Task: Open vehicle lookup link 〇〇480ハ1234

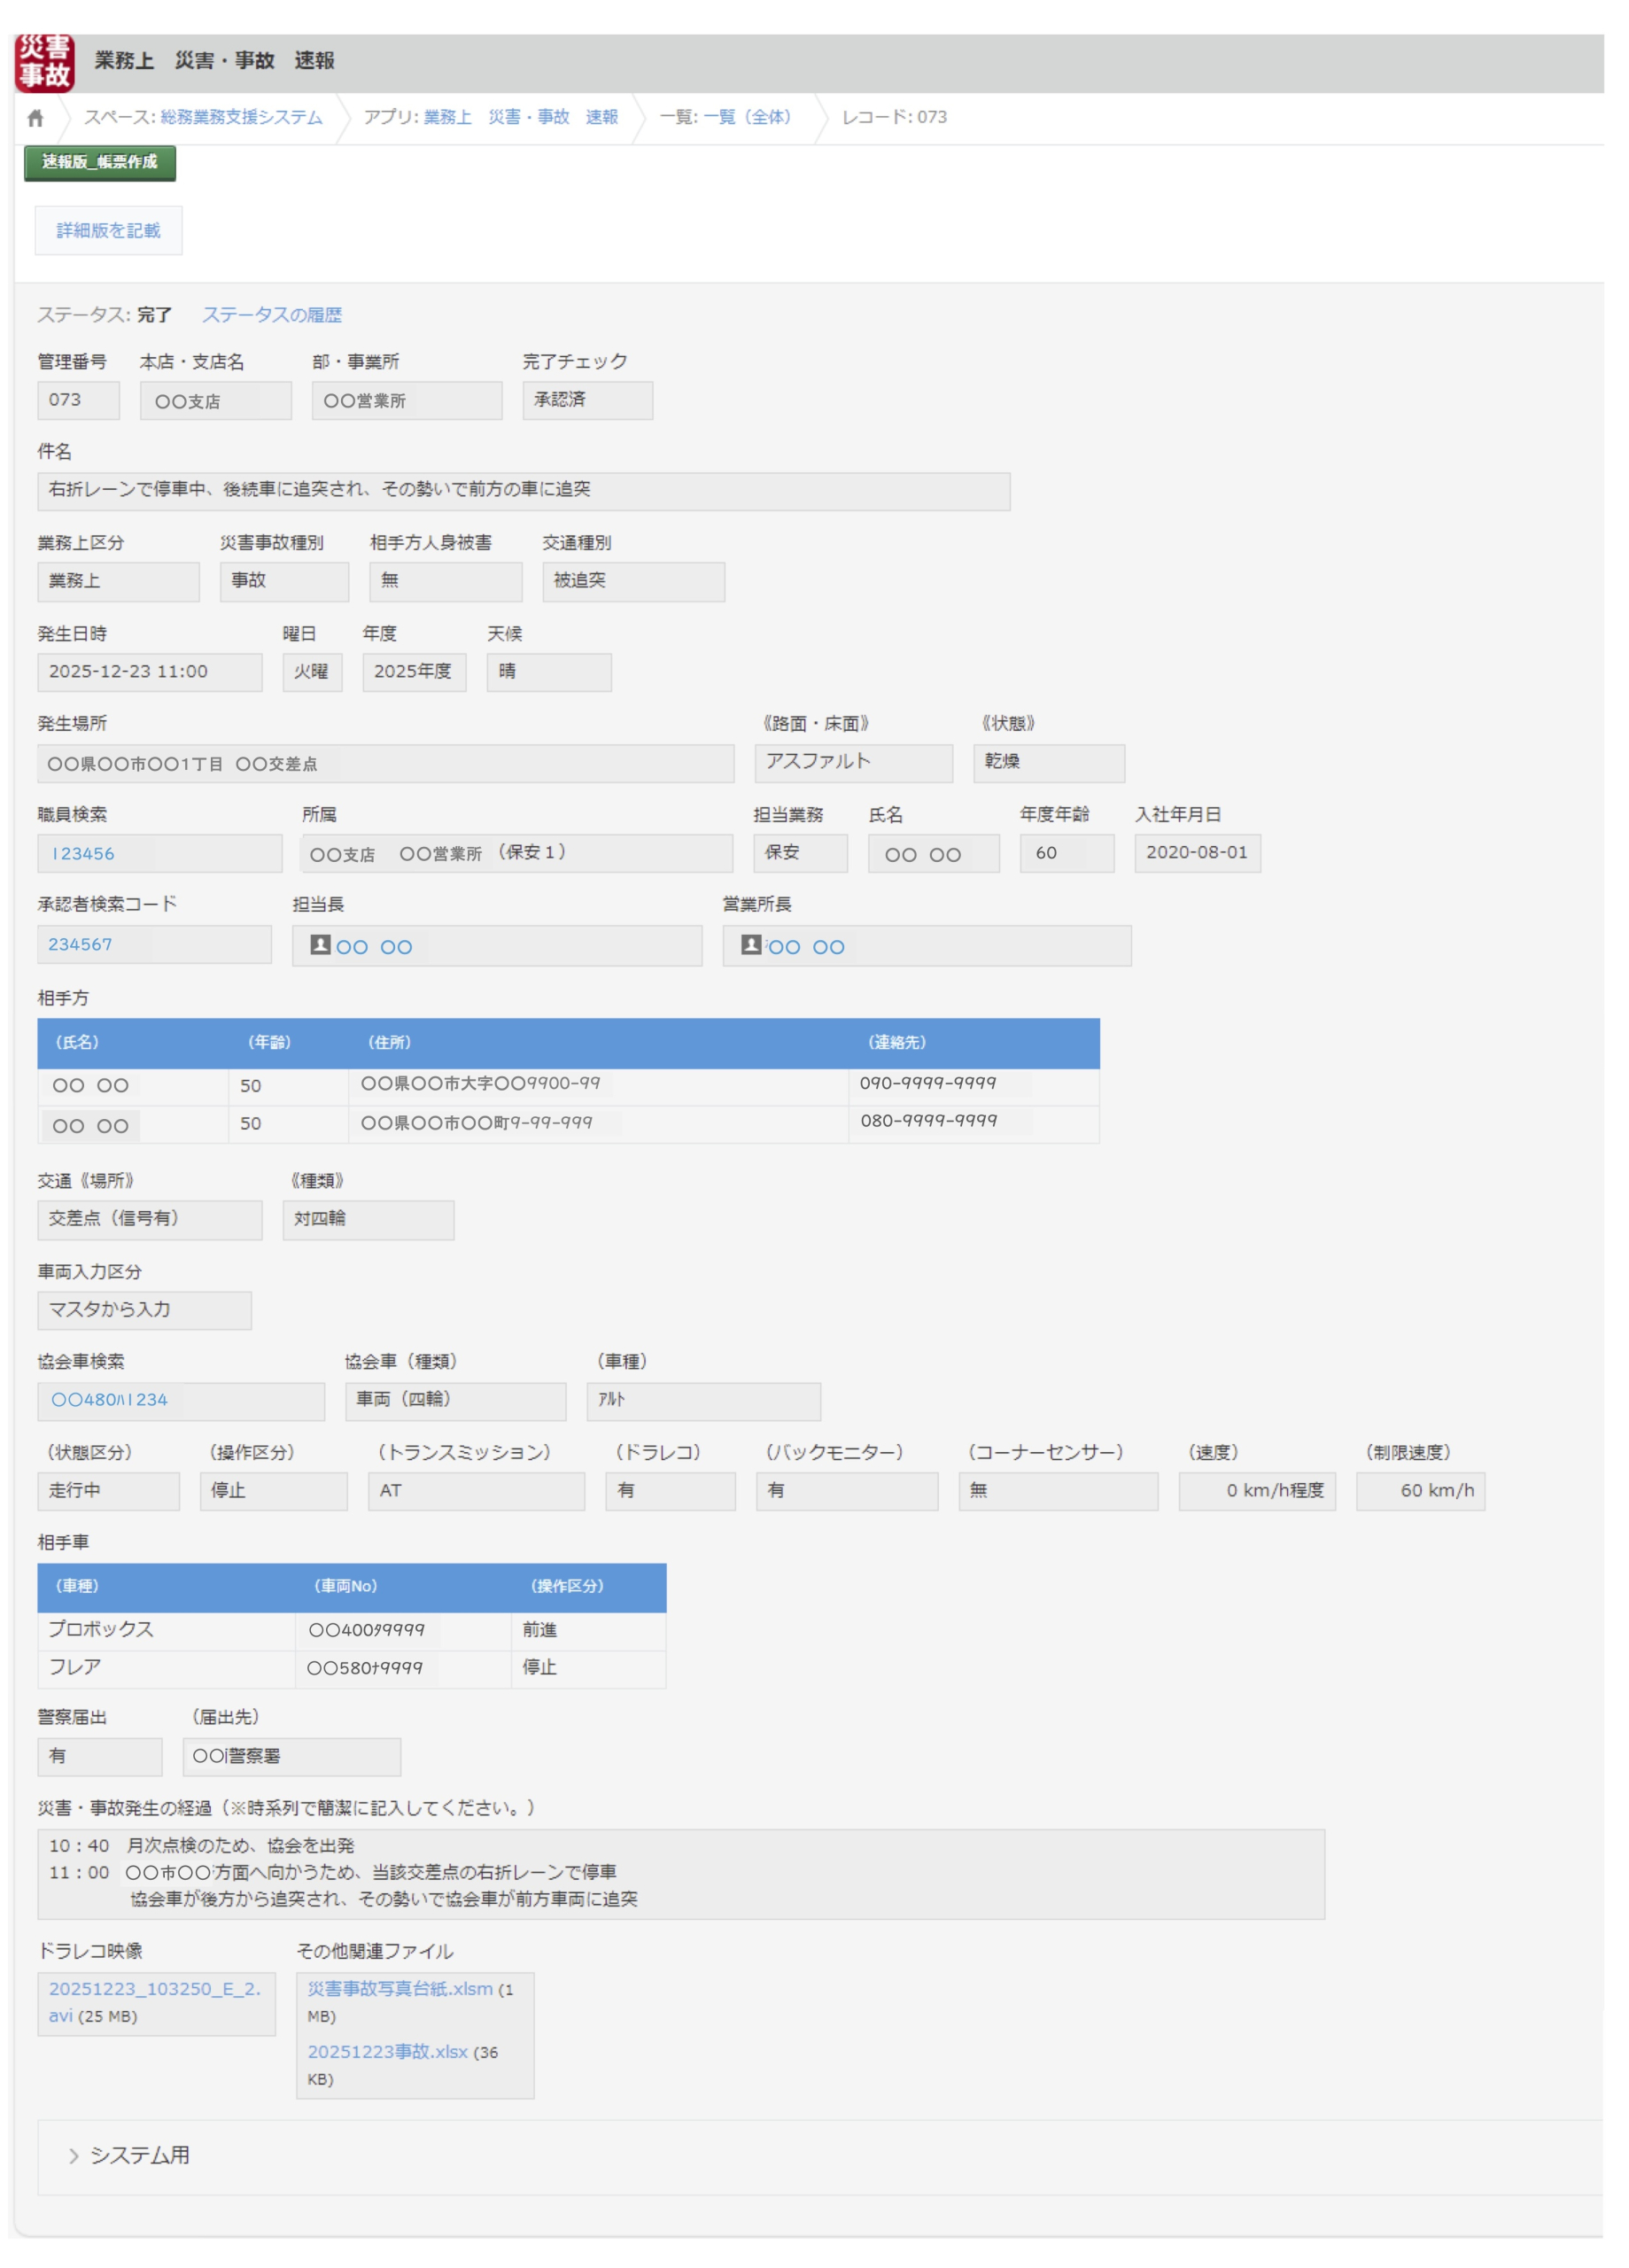Action: [x=109, y=1400]
